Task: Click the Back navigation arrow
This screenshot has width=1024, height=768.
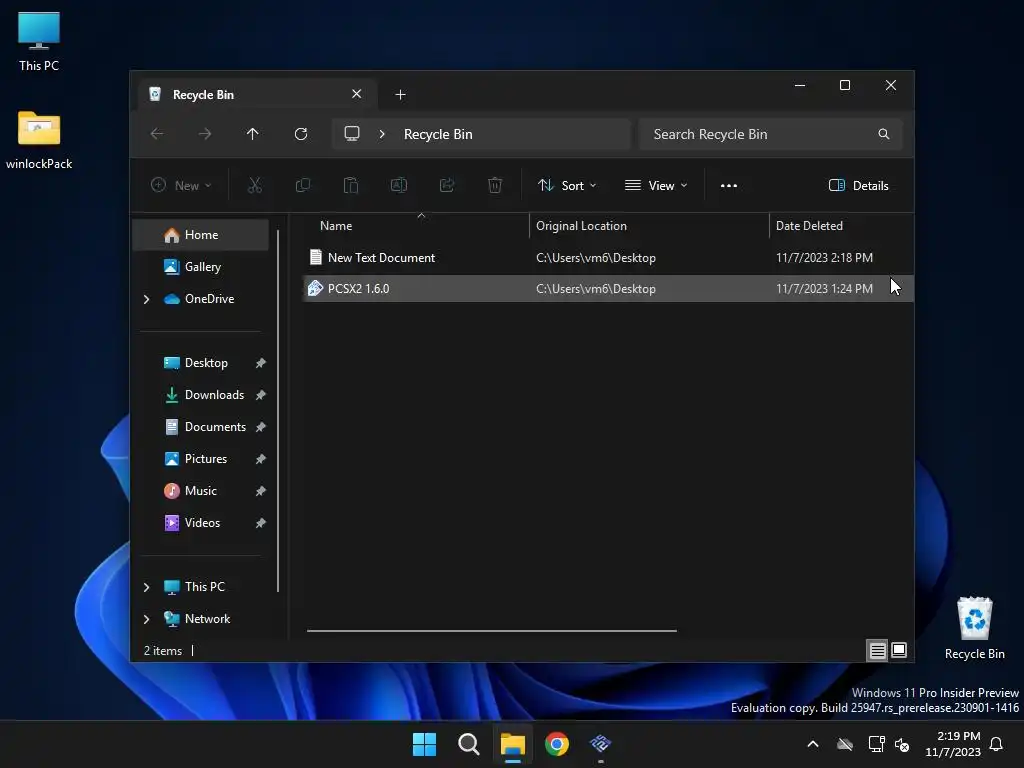Action: coord(157,134)
